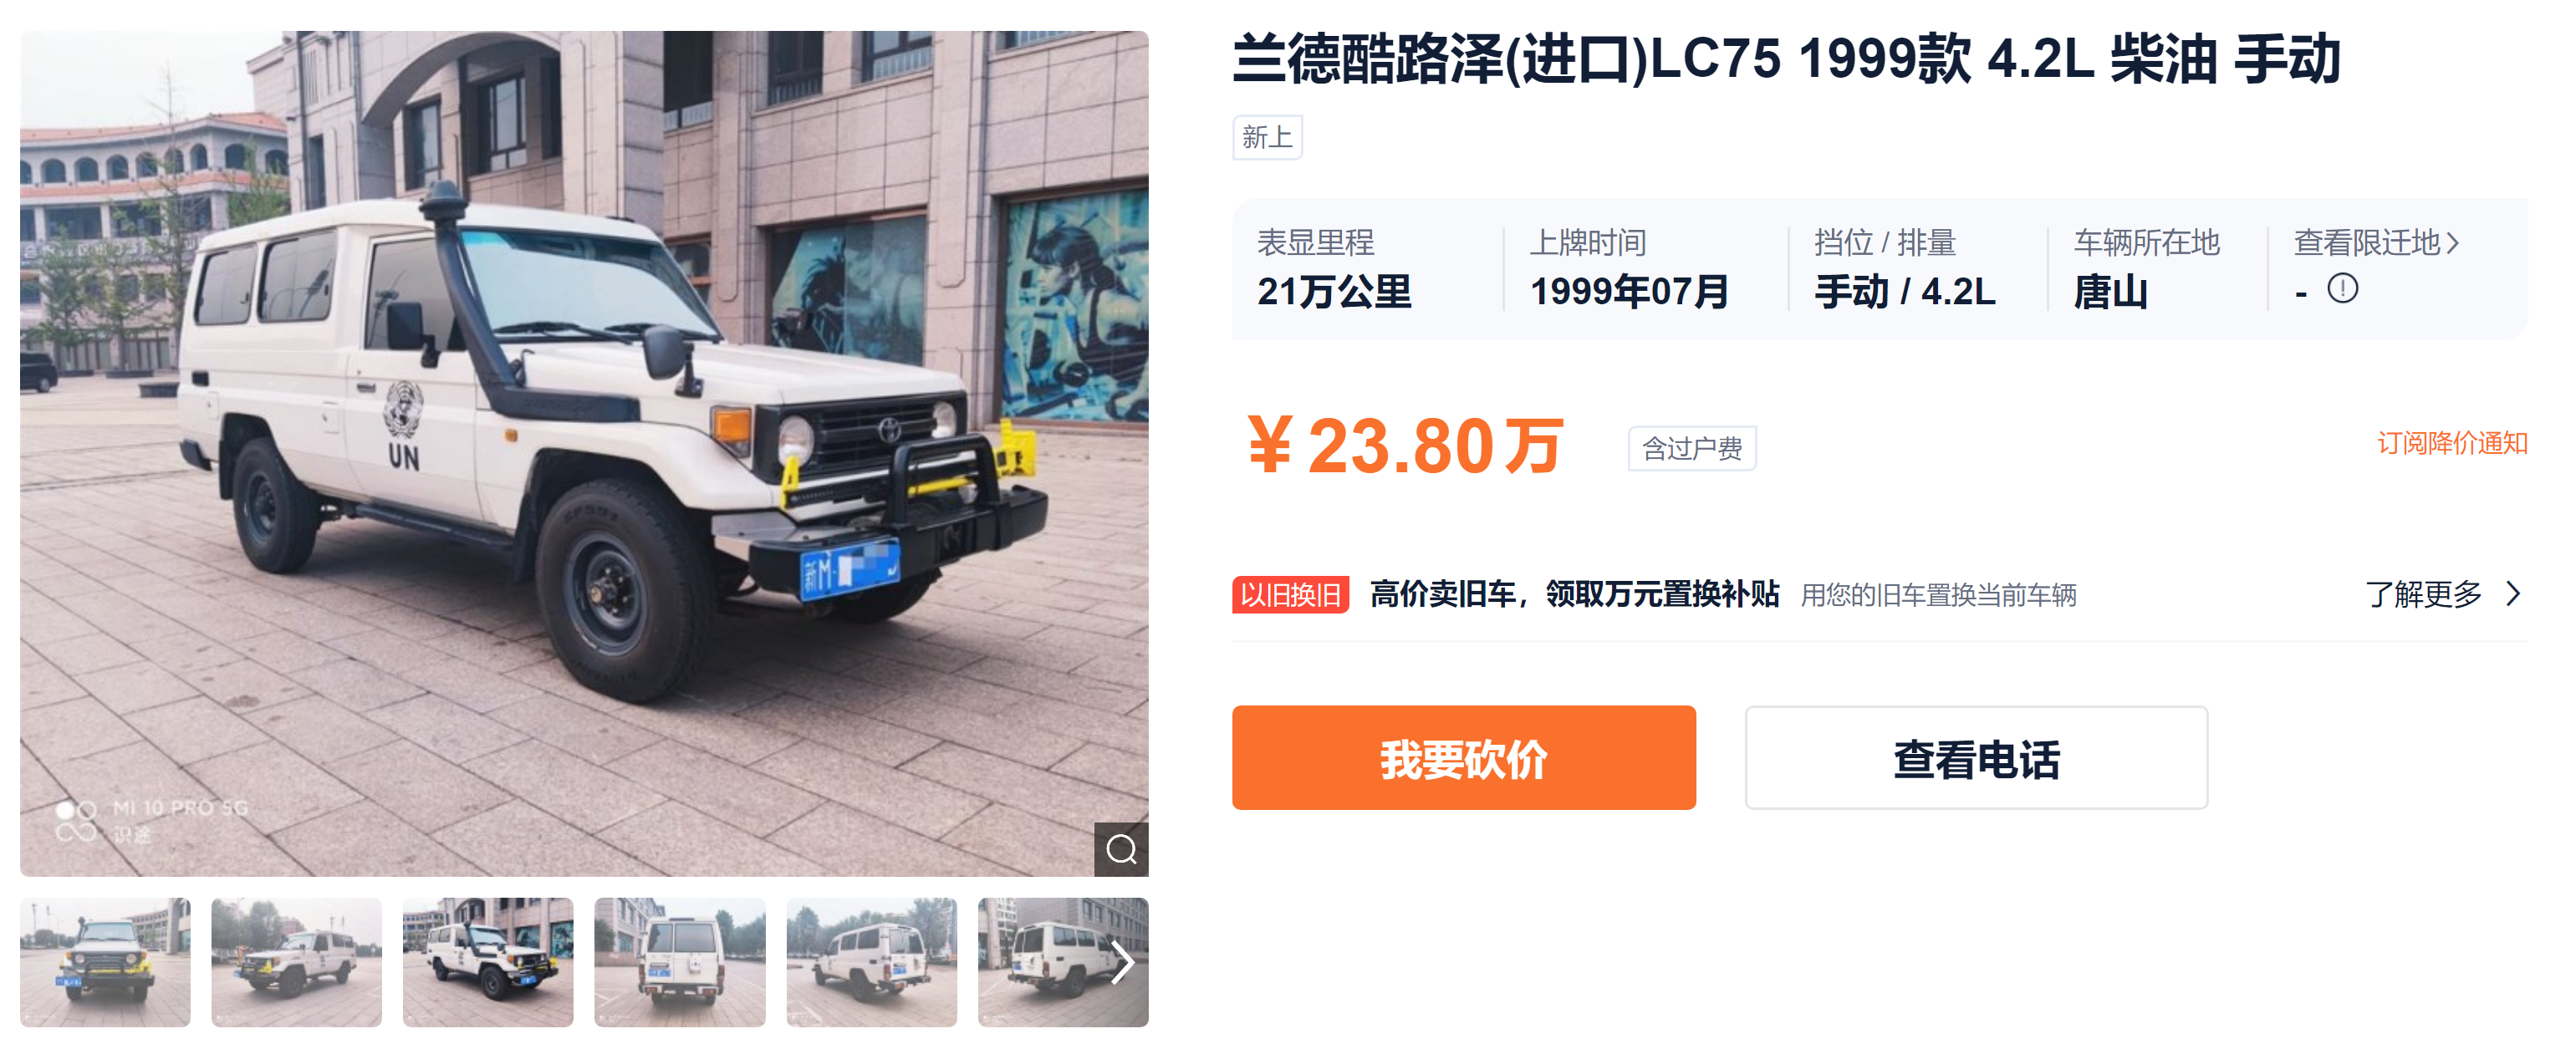Image resolution: width=2576 pixels, height=1044 pixels.
Task: Click the magnifier zoom icon on photo
Action: point(1121,849)
